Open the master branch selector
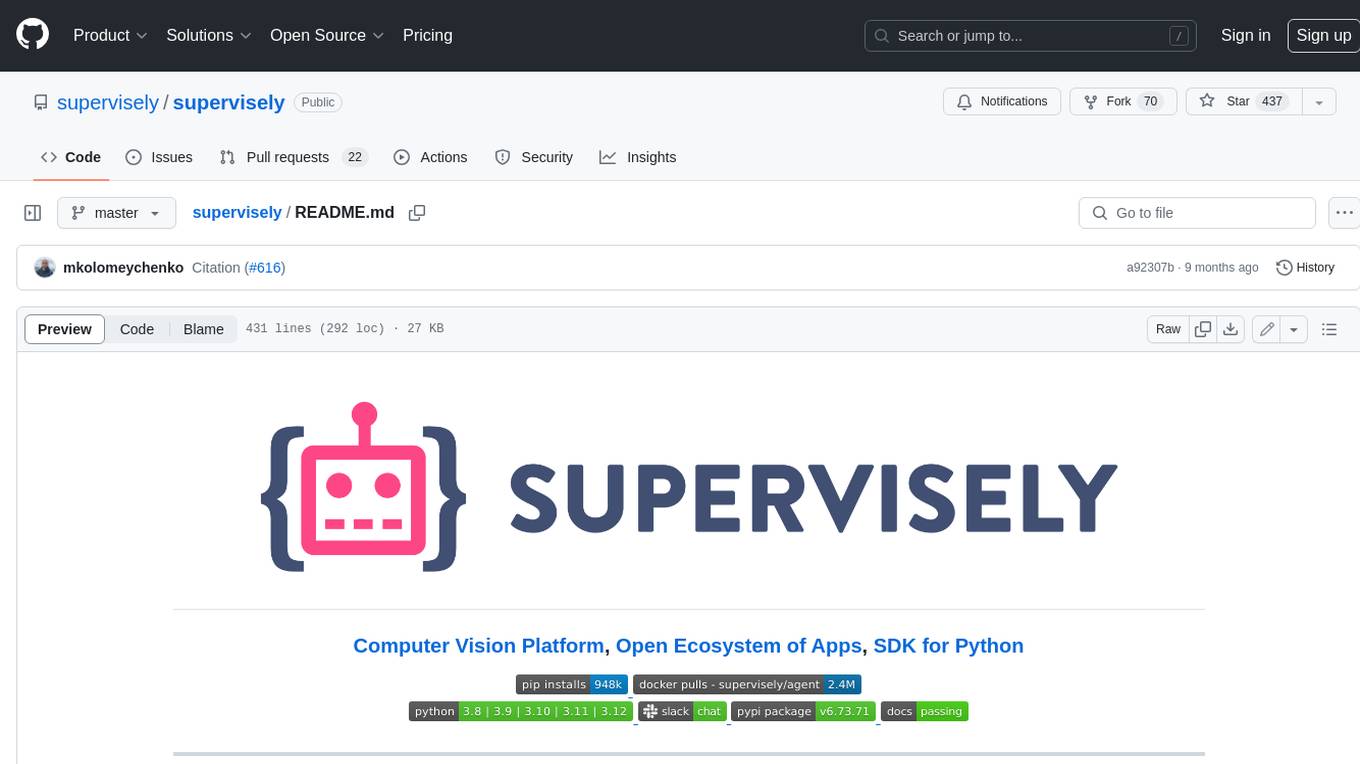 [116, 213]
